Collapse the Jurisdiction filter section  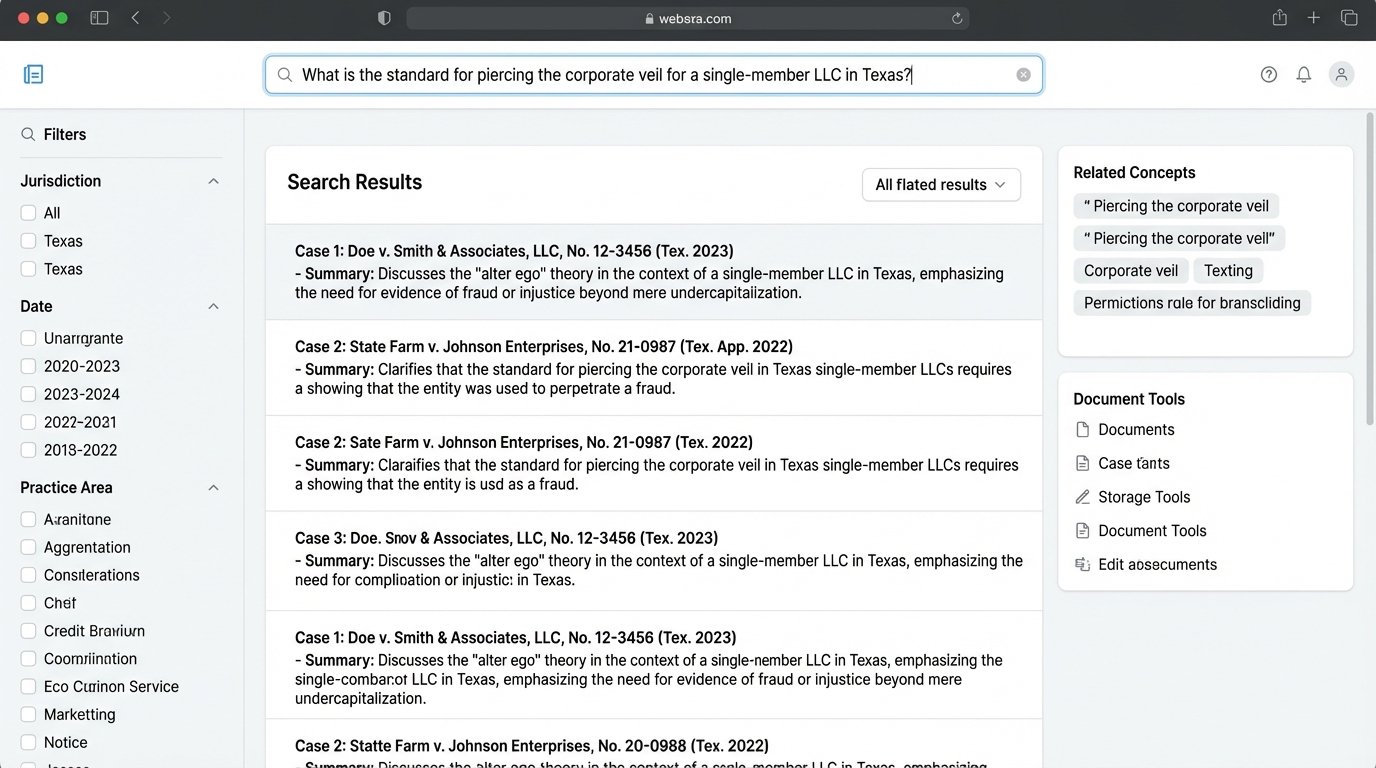[213, 181]
